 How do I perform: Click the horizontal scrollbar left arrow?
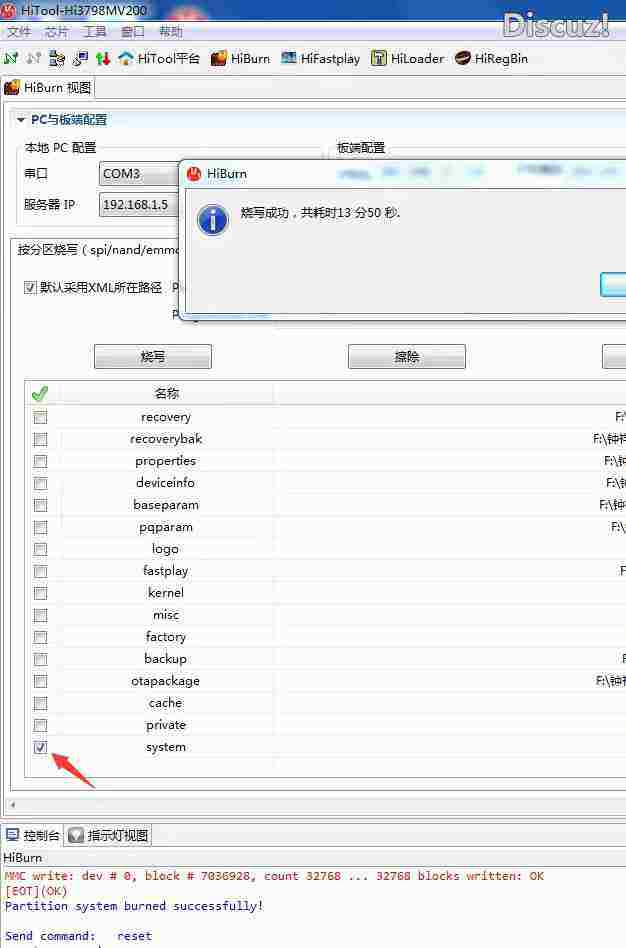coord(13,805)
